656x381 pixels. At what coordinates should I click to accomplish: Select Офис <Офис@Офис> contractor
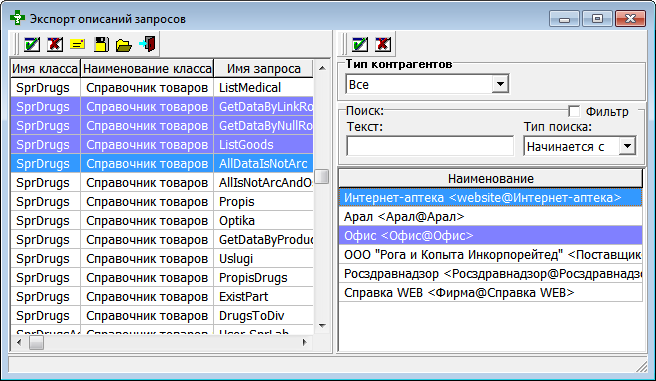point(490,235)
